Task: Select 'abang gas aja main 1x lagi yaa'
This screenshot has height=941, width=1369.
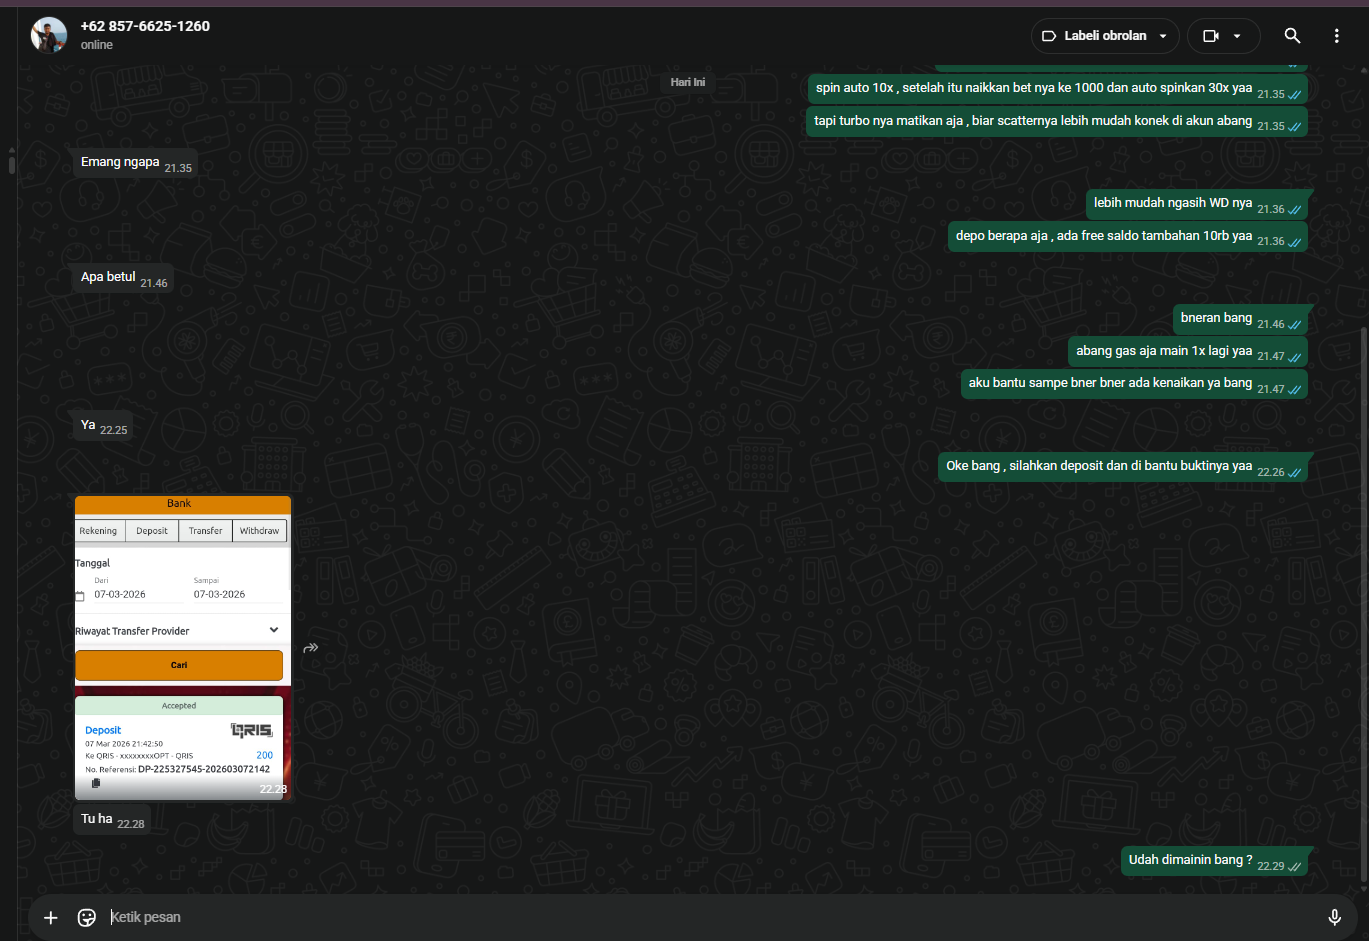Action: (1188, 352)
